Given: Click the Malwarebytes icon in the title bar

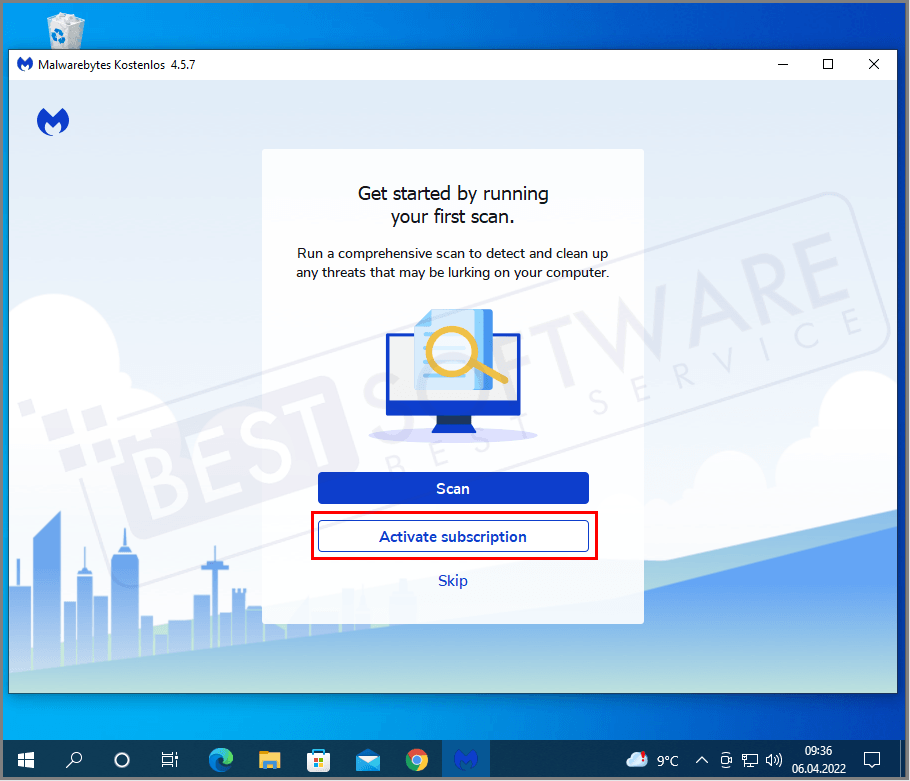Looking at the screenshot, I should coord(24,63).
